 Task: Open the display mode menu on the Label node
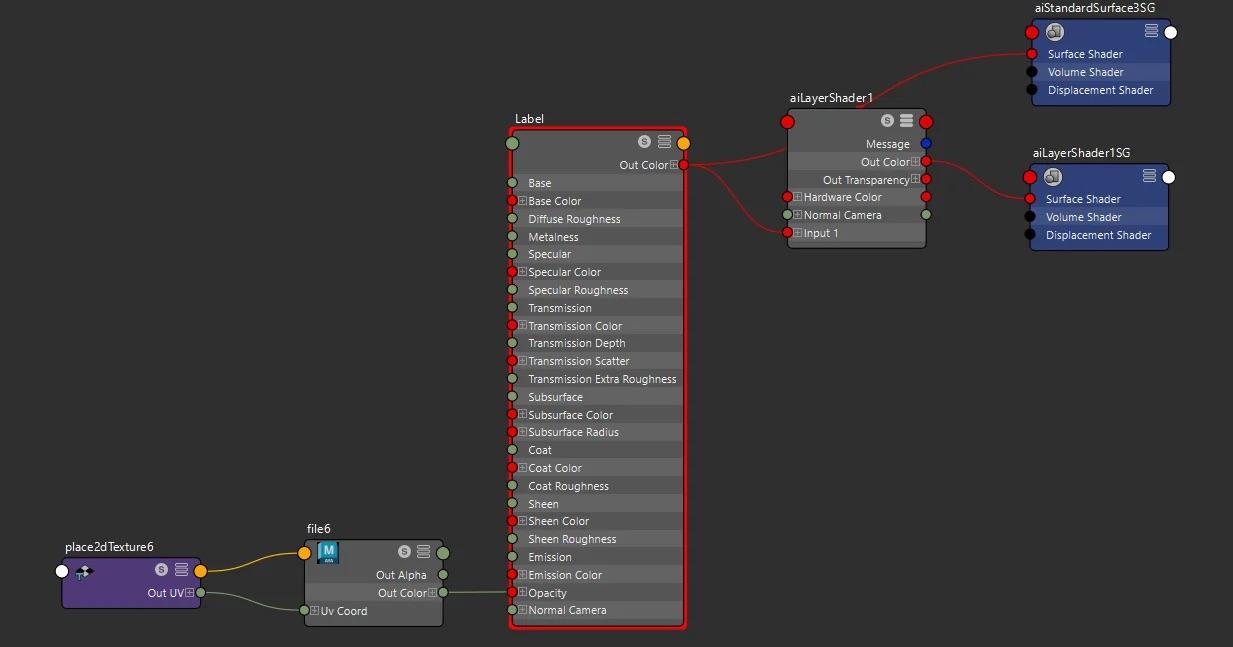pyautogui.click(x=665, y=141)
